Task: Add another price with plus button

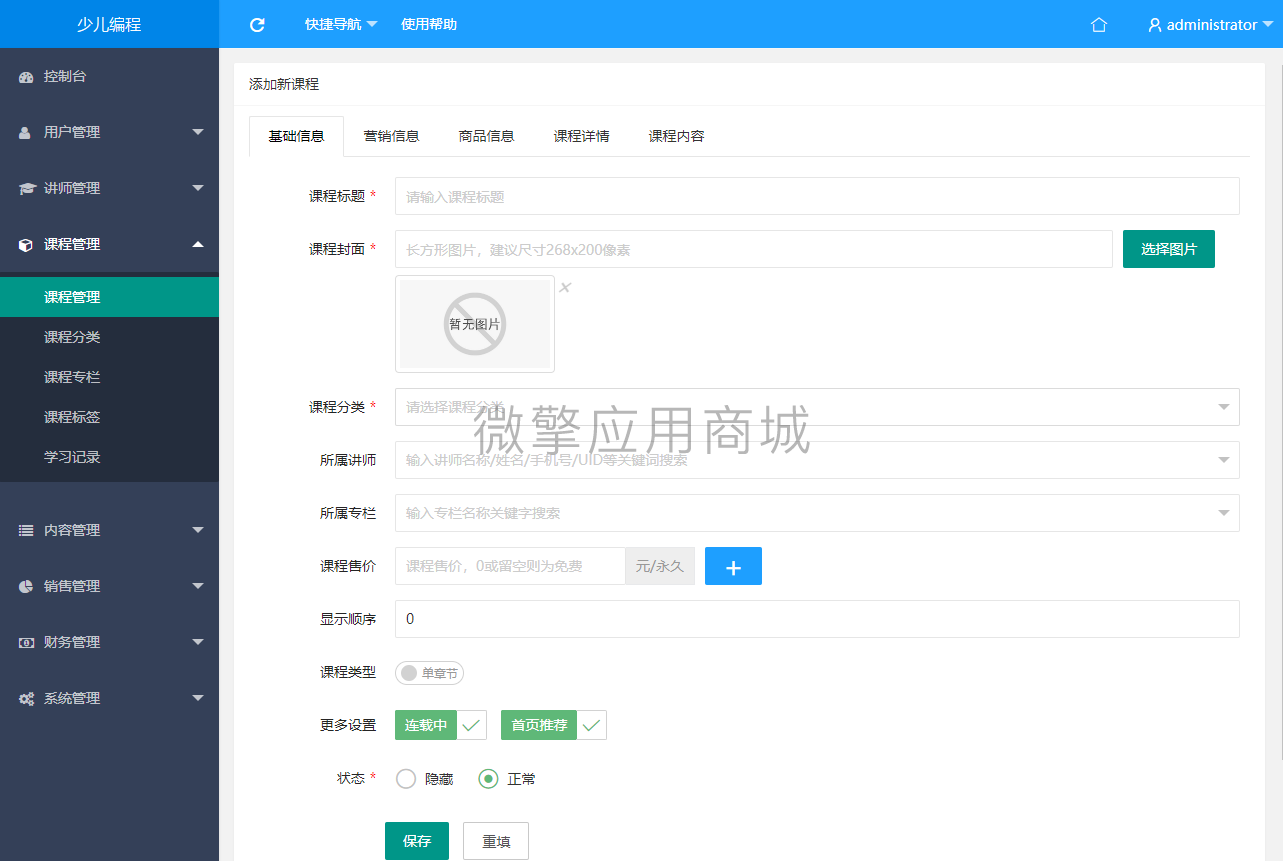Action: [733, 566]
